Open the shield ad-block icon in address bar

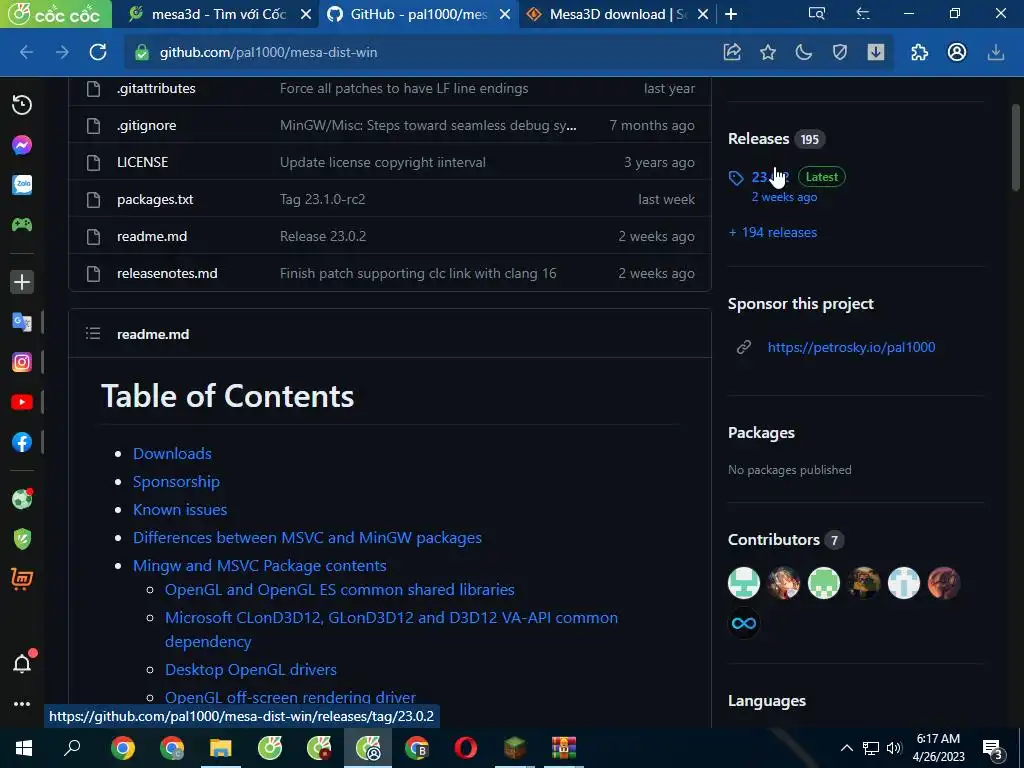click(x=840, y=52)
